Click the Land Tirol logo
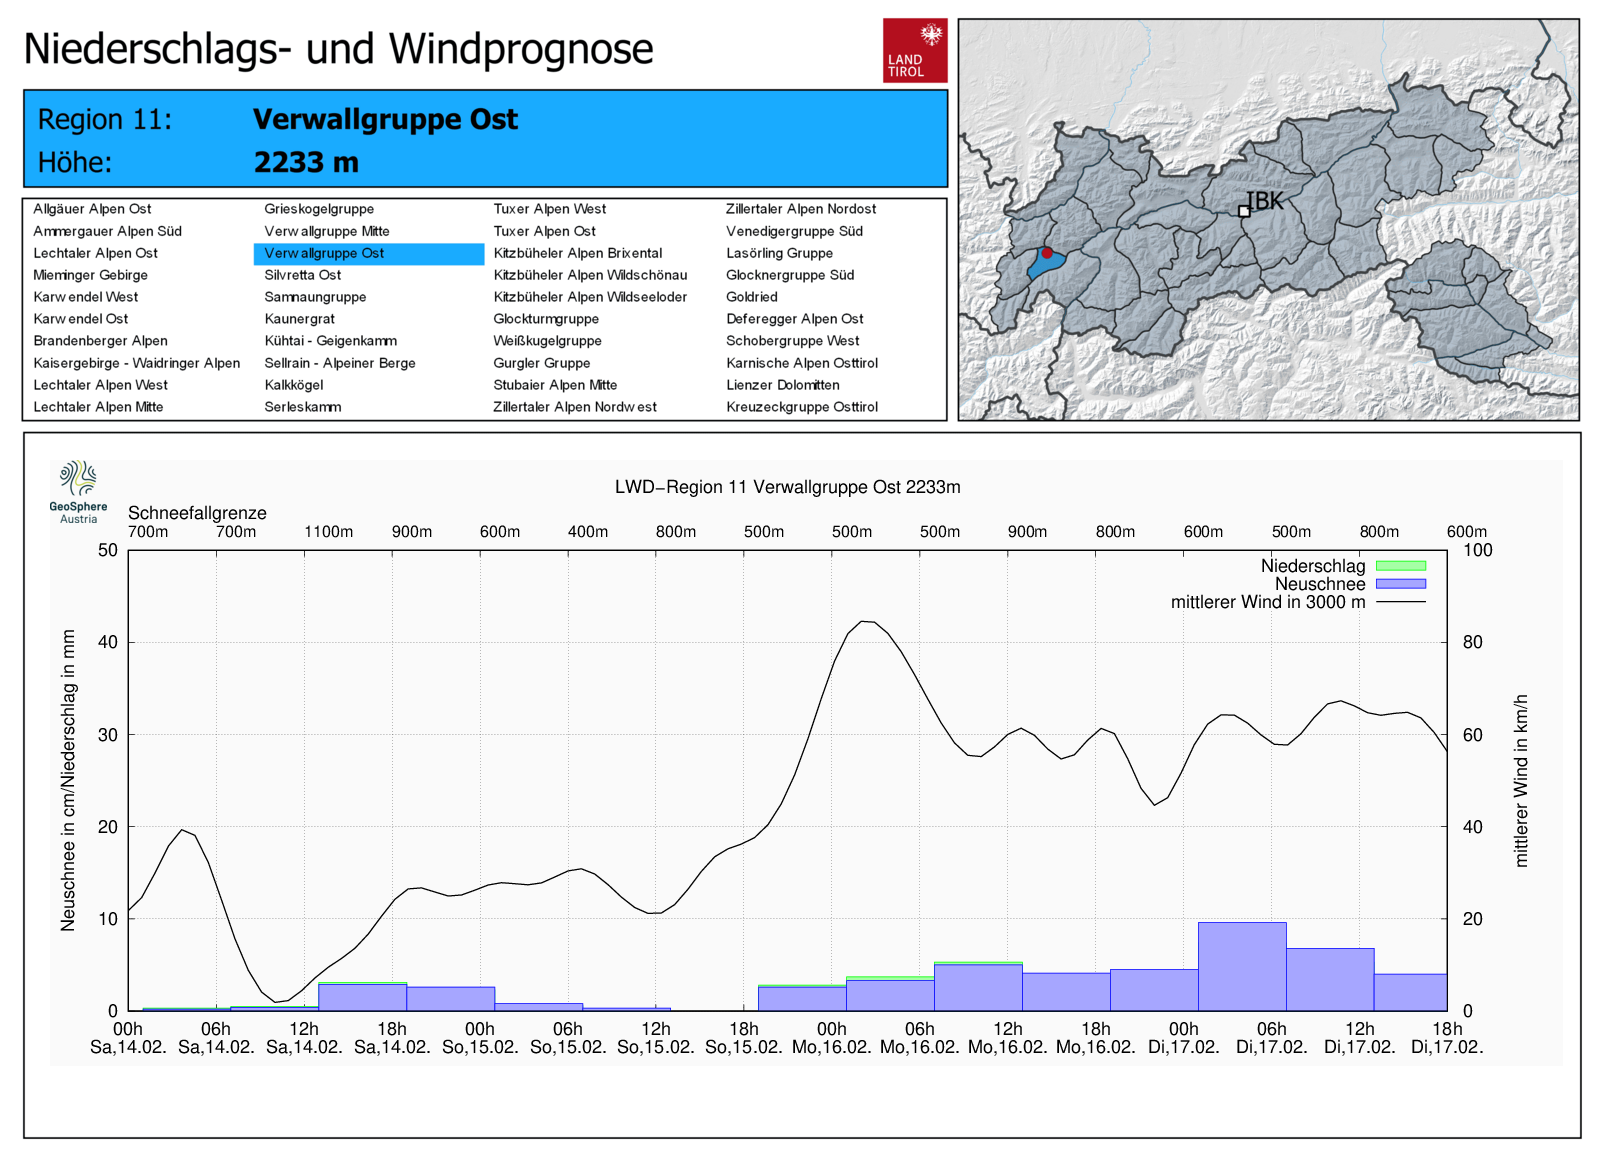This screenshot has height=1153, width=1600. coord(914,50)
